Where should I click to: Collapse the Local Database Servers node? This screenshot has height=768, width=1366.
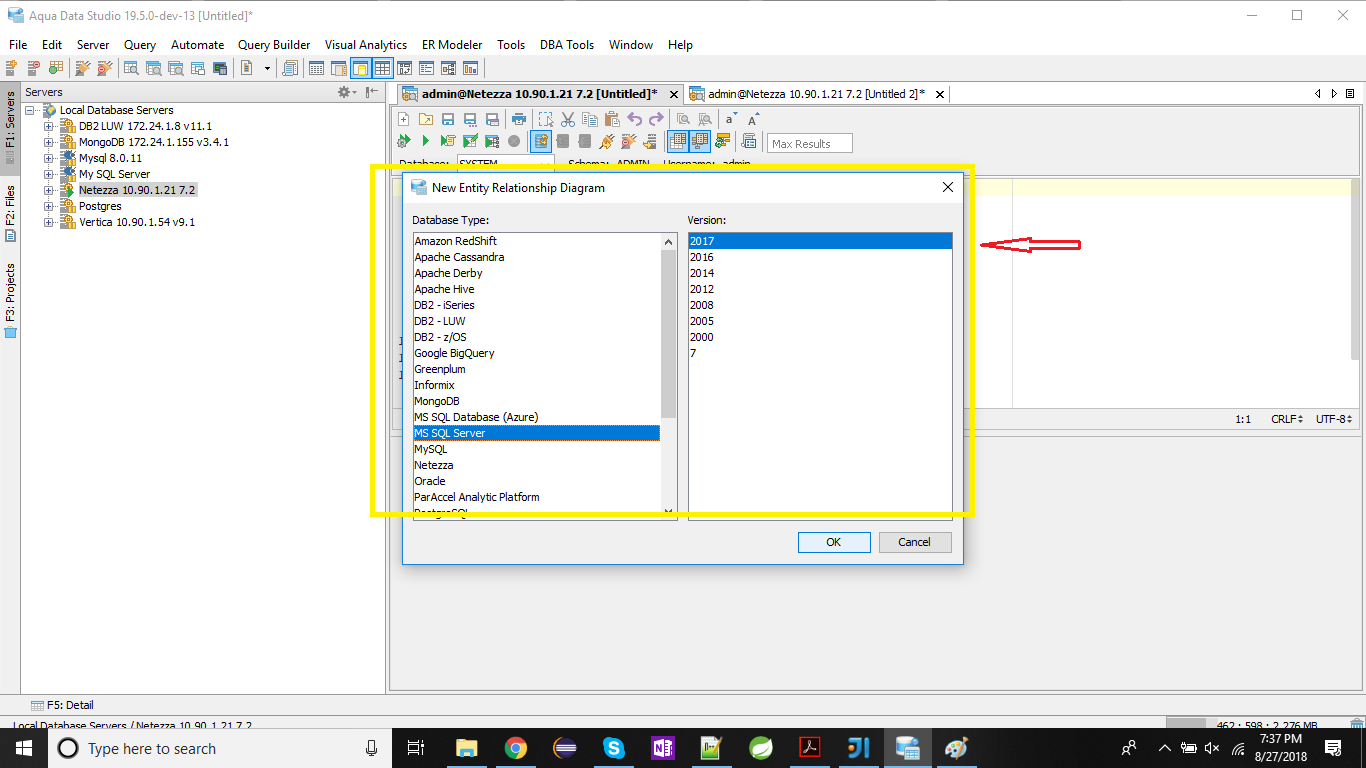point(30,110)
